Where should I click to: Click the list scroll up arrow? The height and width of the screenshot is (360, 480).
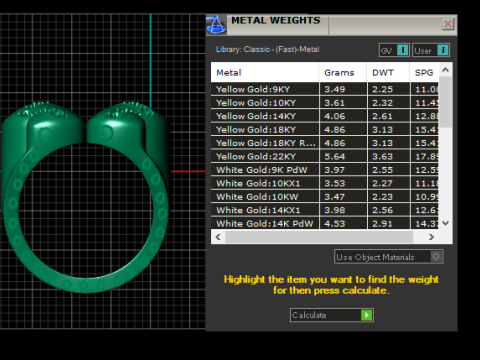(x=445, y=70)
